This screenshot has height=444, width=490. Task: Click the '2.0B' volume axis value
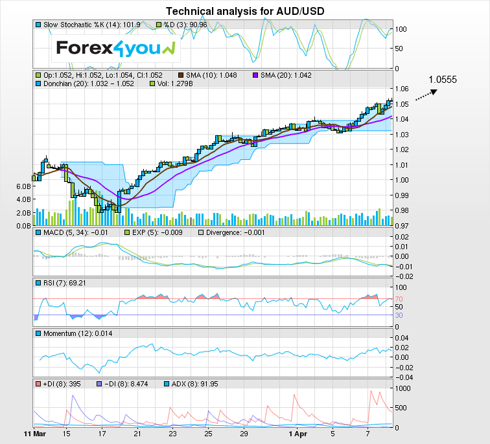coord(24,213)
